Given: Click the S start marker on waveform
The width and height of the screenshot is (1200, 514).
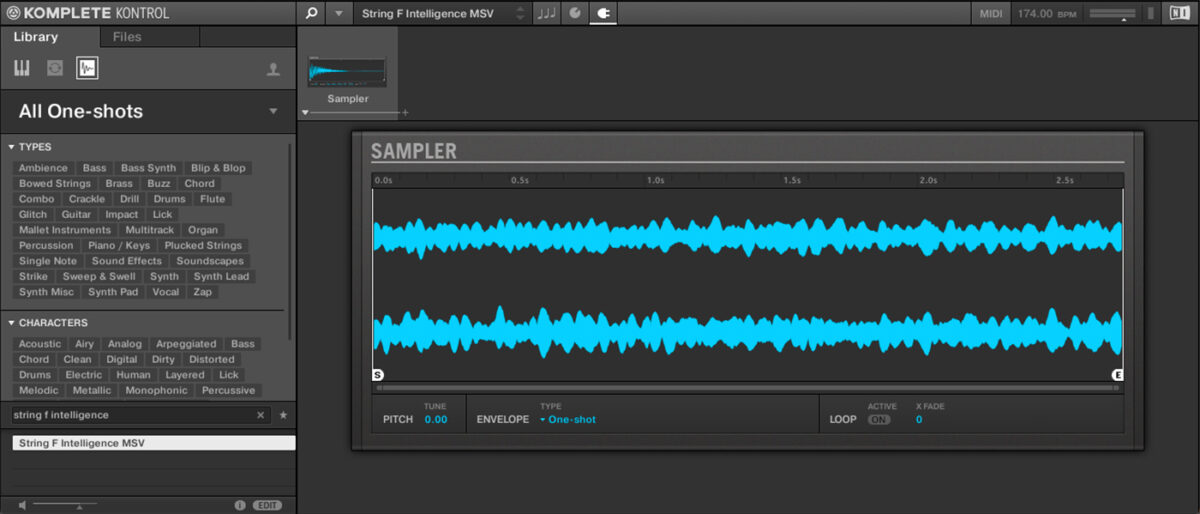Looking at the screenshot, I should point(378,375).
